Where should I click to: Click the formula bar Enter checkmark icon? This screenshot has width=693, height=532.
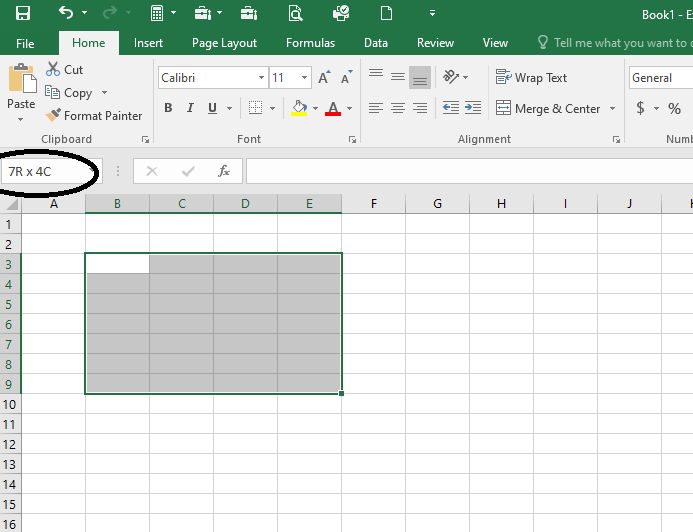(x=188, y=171)
